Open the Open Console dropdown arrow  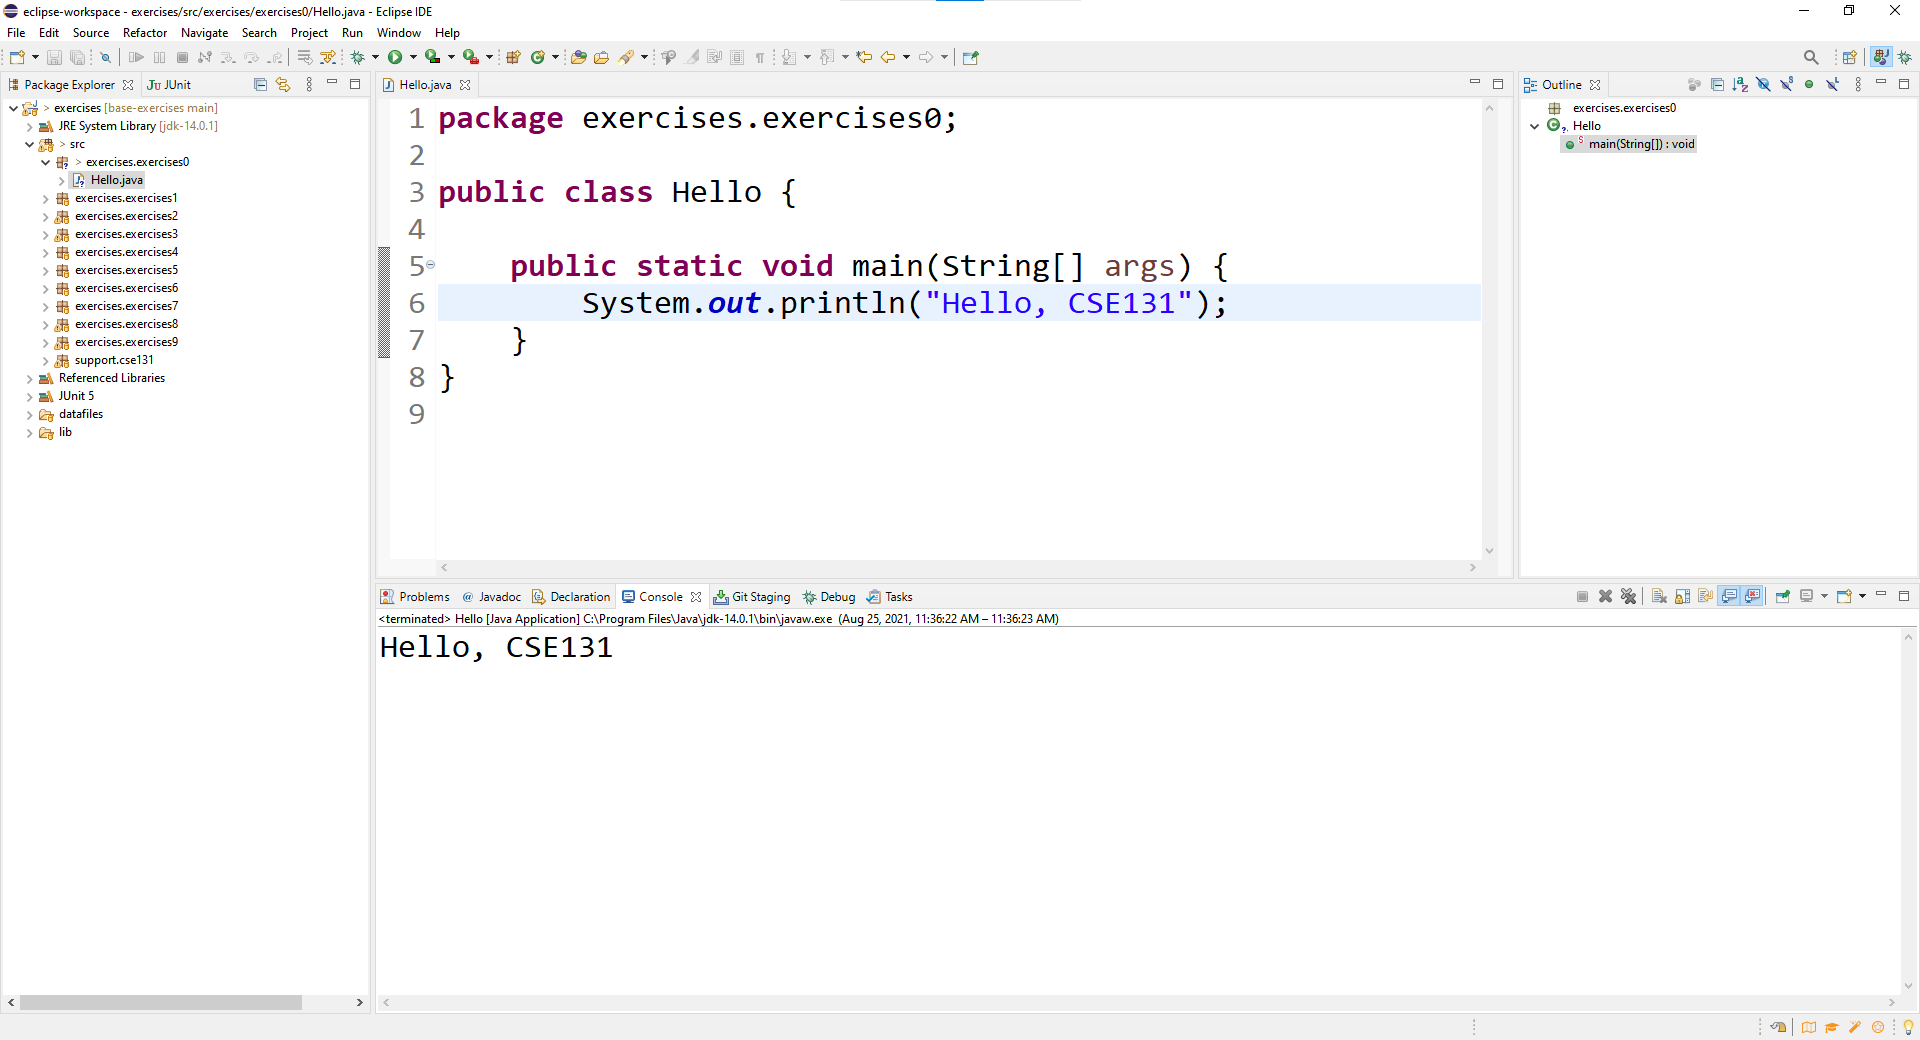pyautogui.click(x=1862, y=596)
